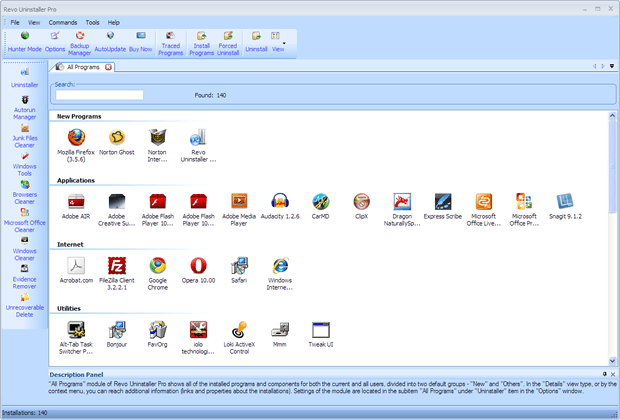Select Audacity 1.2.6 in Applications
This screenshot has height=420, width=620.
[278, 207]
